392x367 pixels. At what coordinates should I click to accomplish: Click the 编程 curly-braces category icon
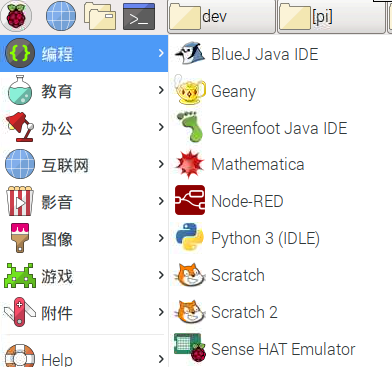point(20,53)
